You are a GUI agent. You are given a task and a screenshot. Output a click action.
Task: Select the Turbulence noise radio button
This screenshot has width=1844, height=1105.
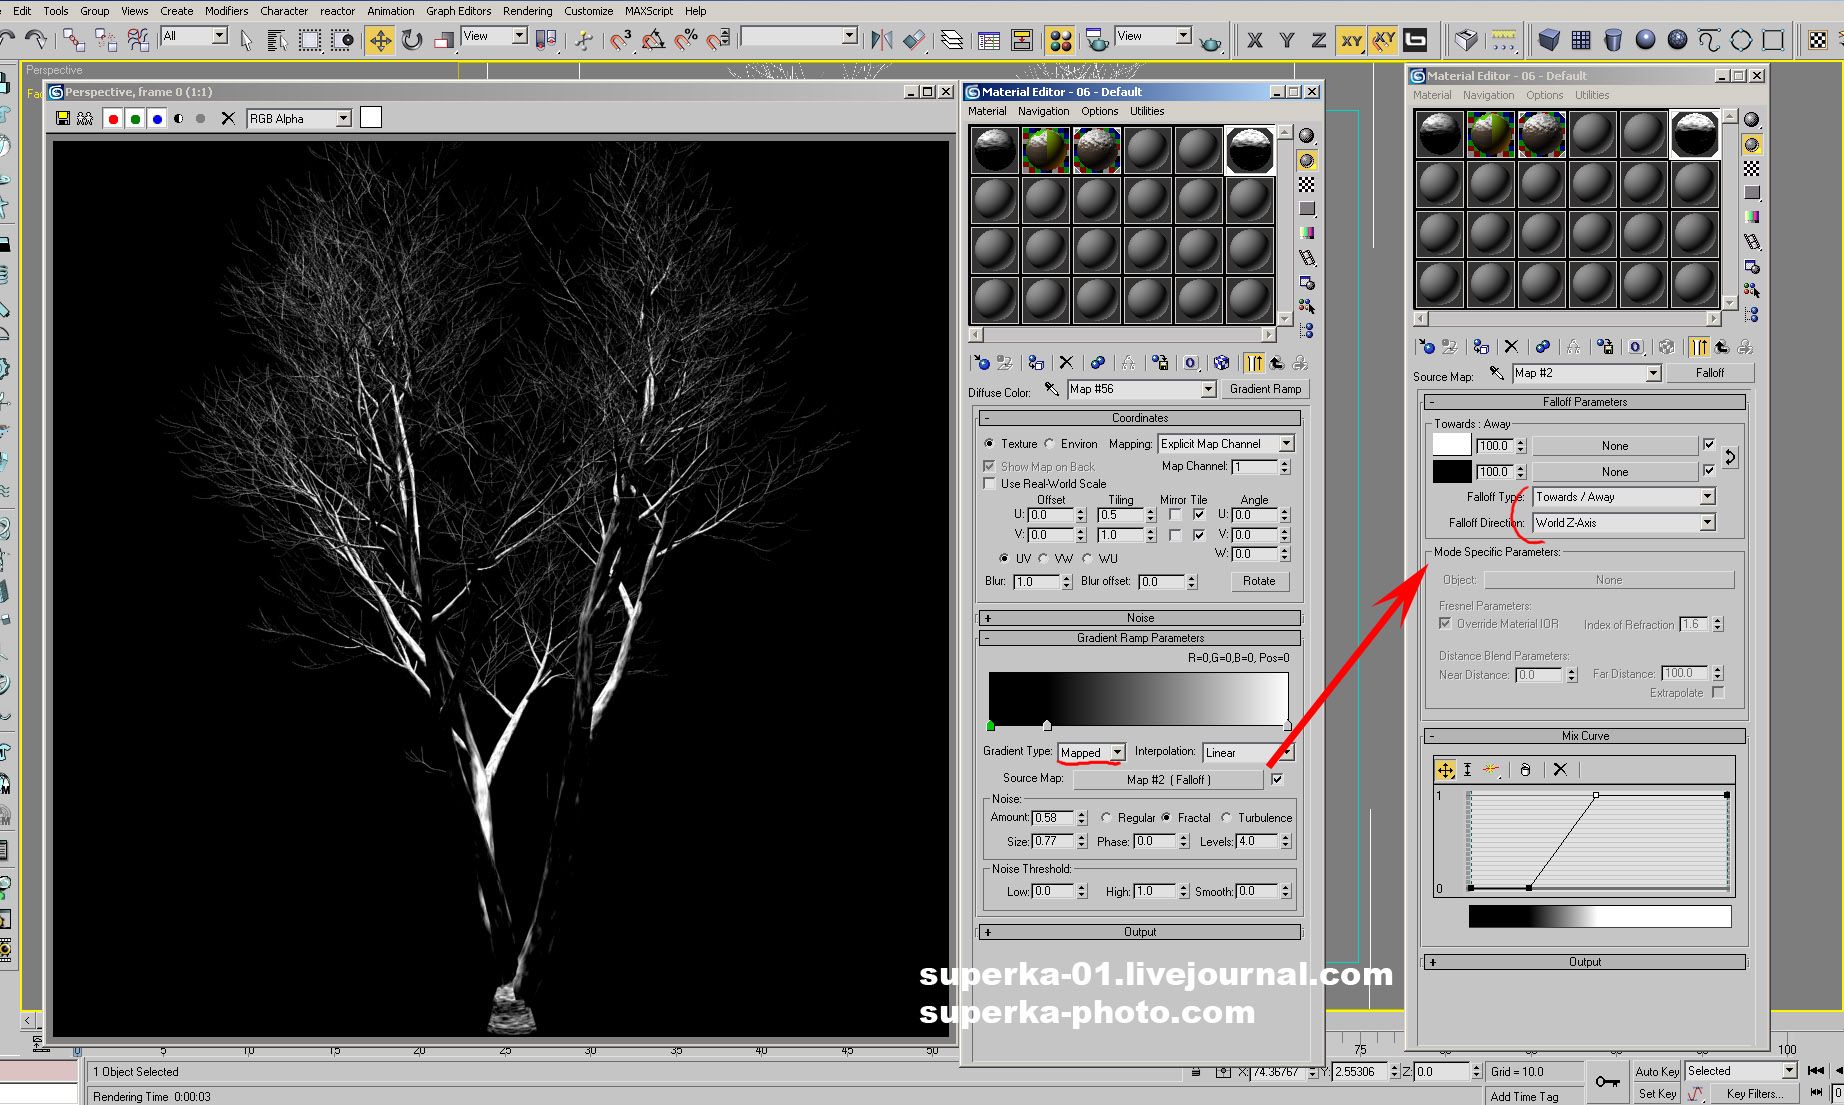(x=1227, y=818)
